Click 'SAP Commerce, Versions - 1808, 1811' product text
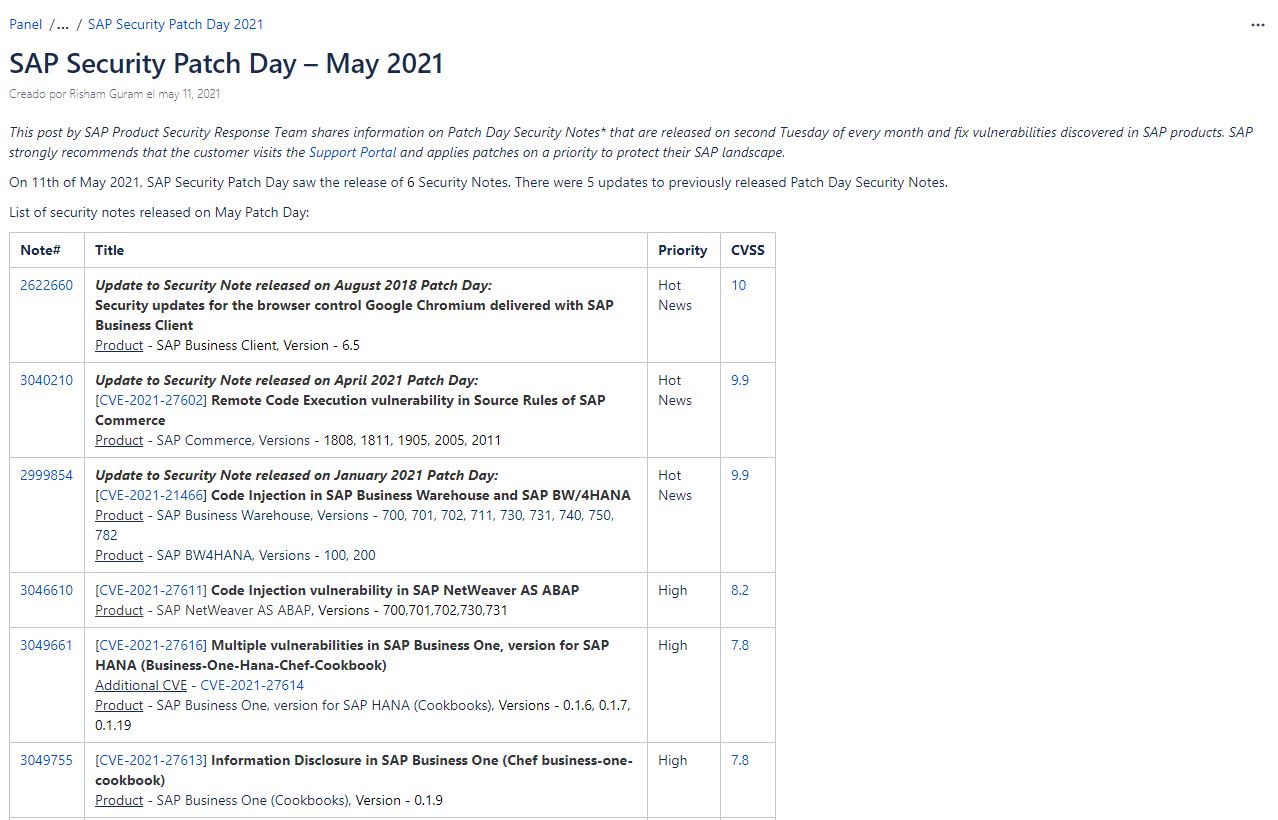1278x820 pixels. pos(329,440)
